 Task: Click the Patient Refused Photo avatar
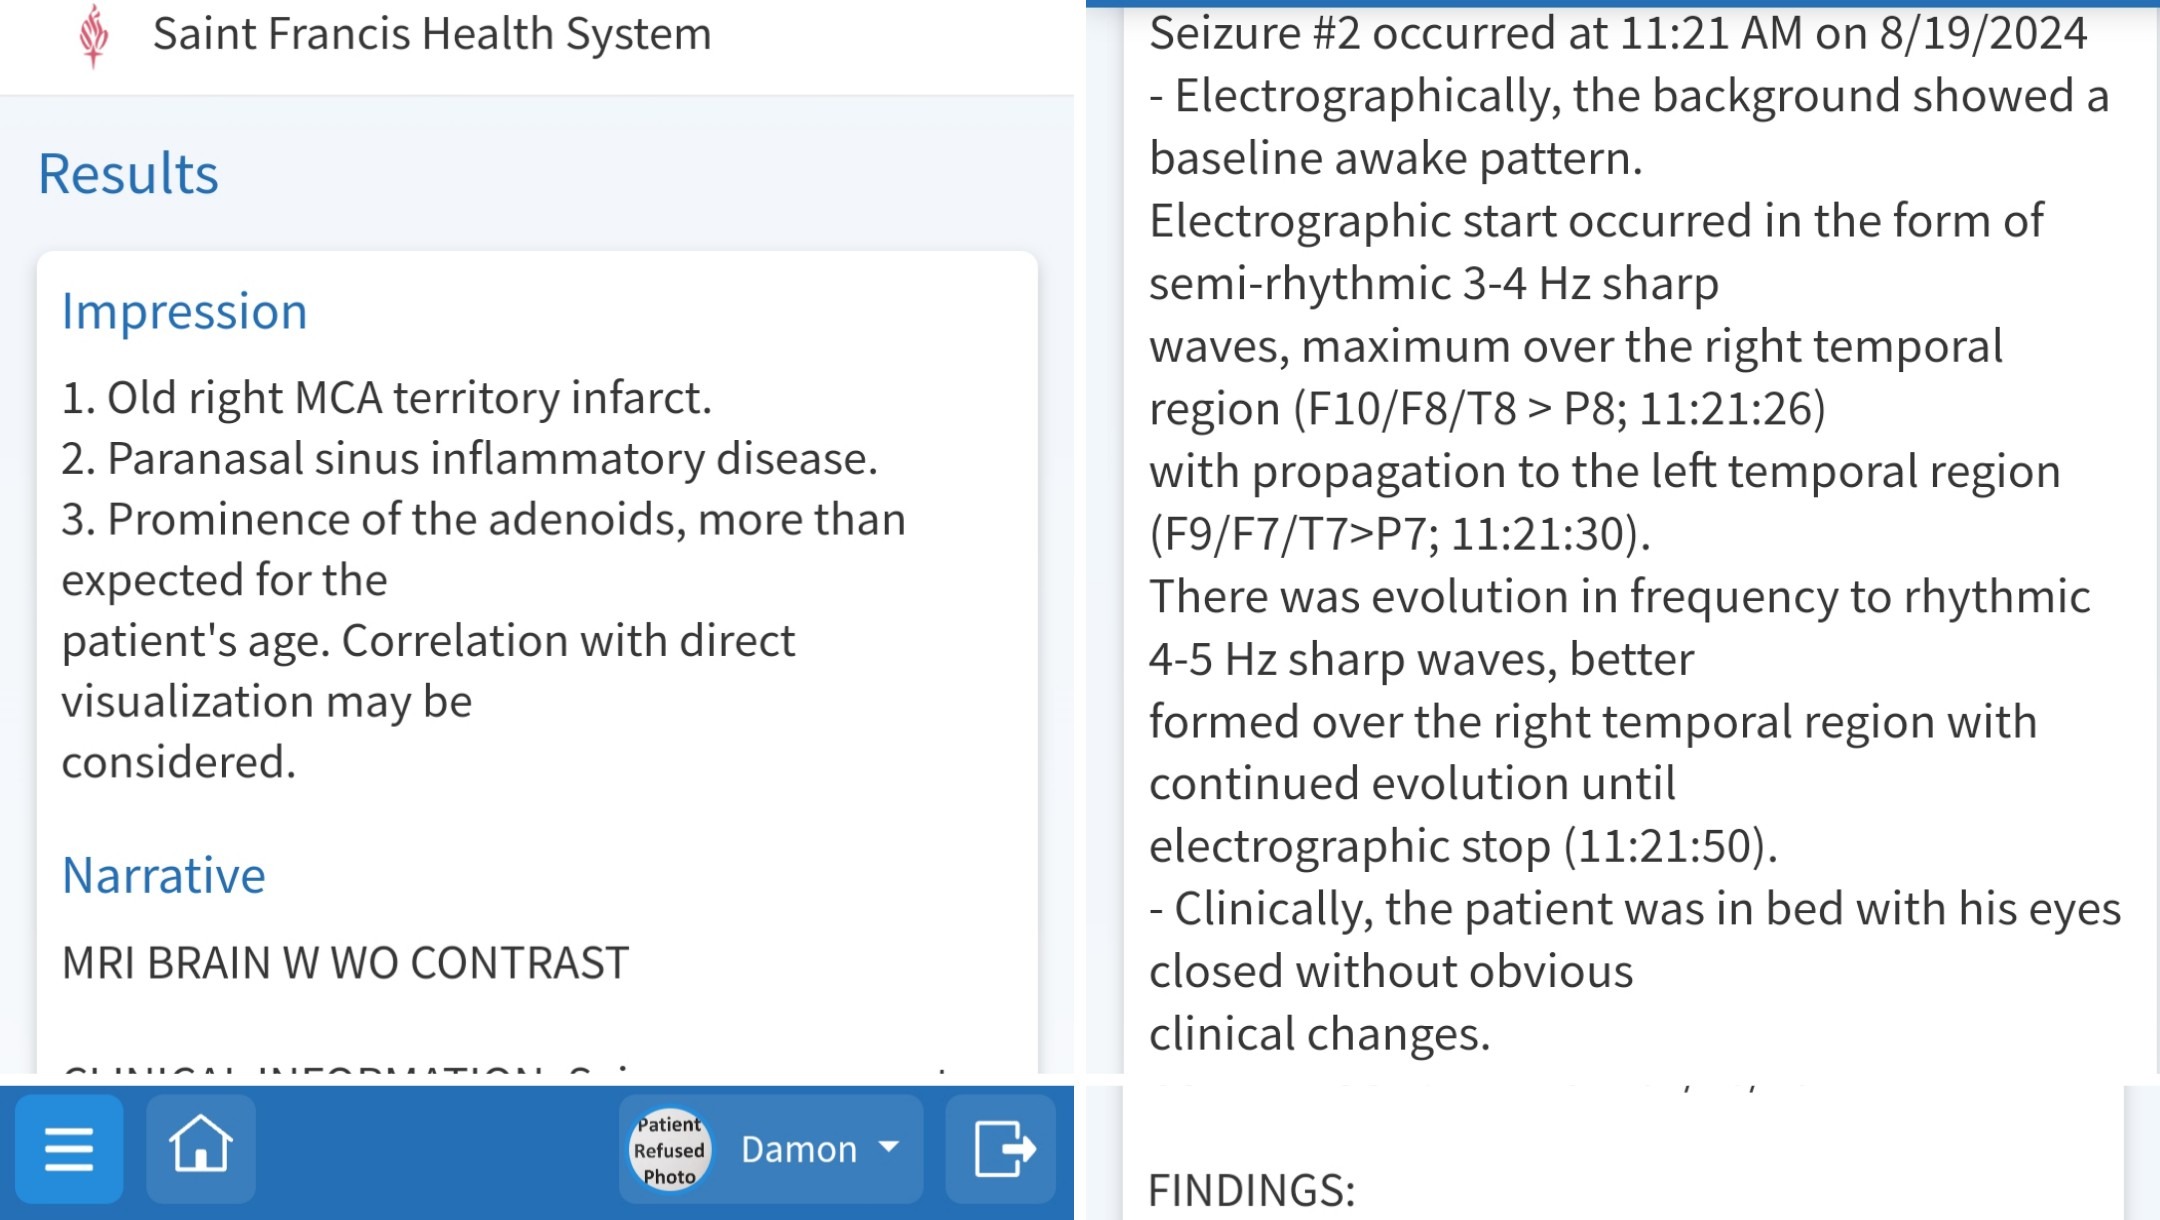[670, 1149]
